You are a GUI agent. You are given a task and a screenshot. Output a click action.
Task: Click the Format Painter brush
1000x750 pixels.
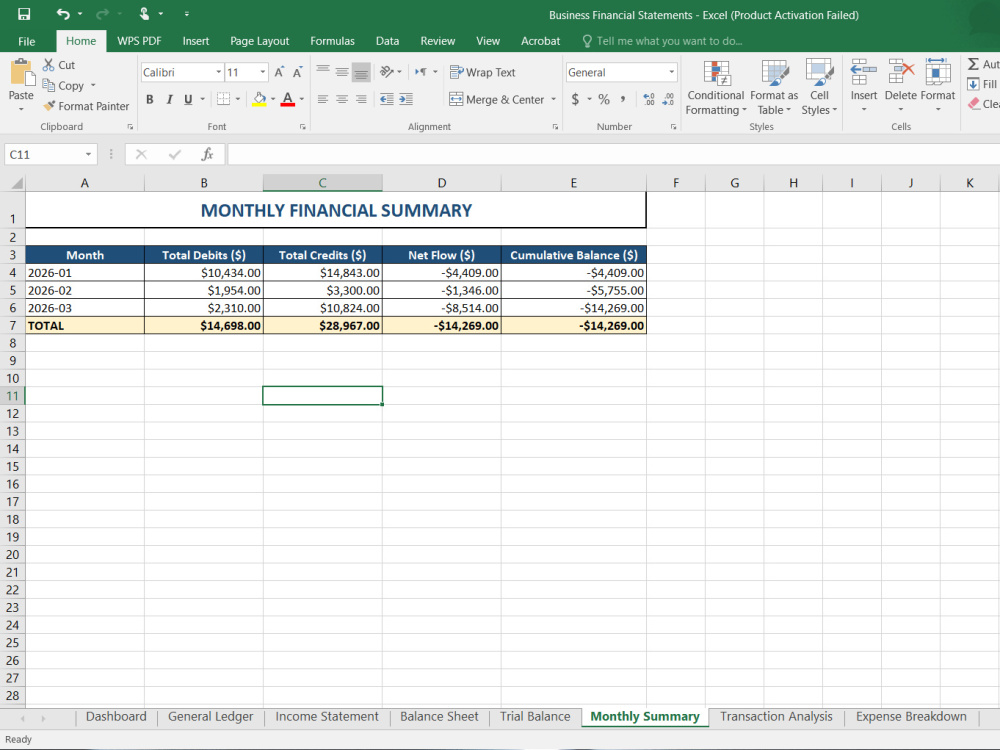coord(49,106)
